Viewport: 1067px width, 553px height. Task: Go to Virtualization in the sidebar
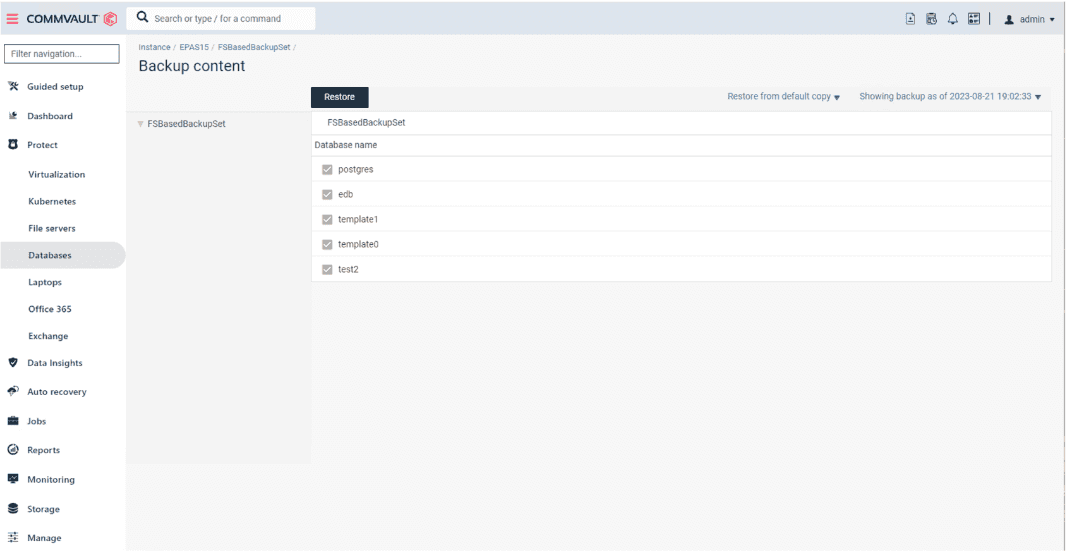pyautogui.click(x=56, y=174)
